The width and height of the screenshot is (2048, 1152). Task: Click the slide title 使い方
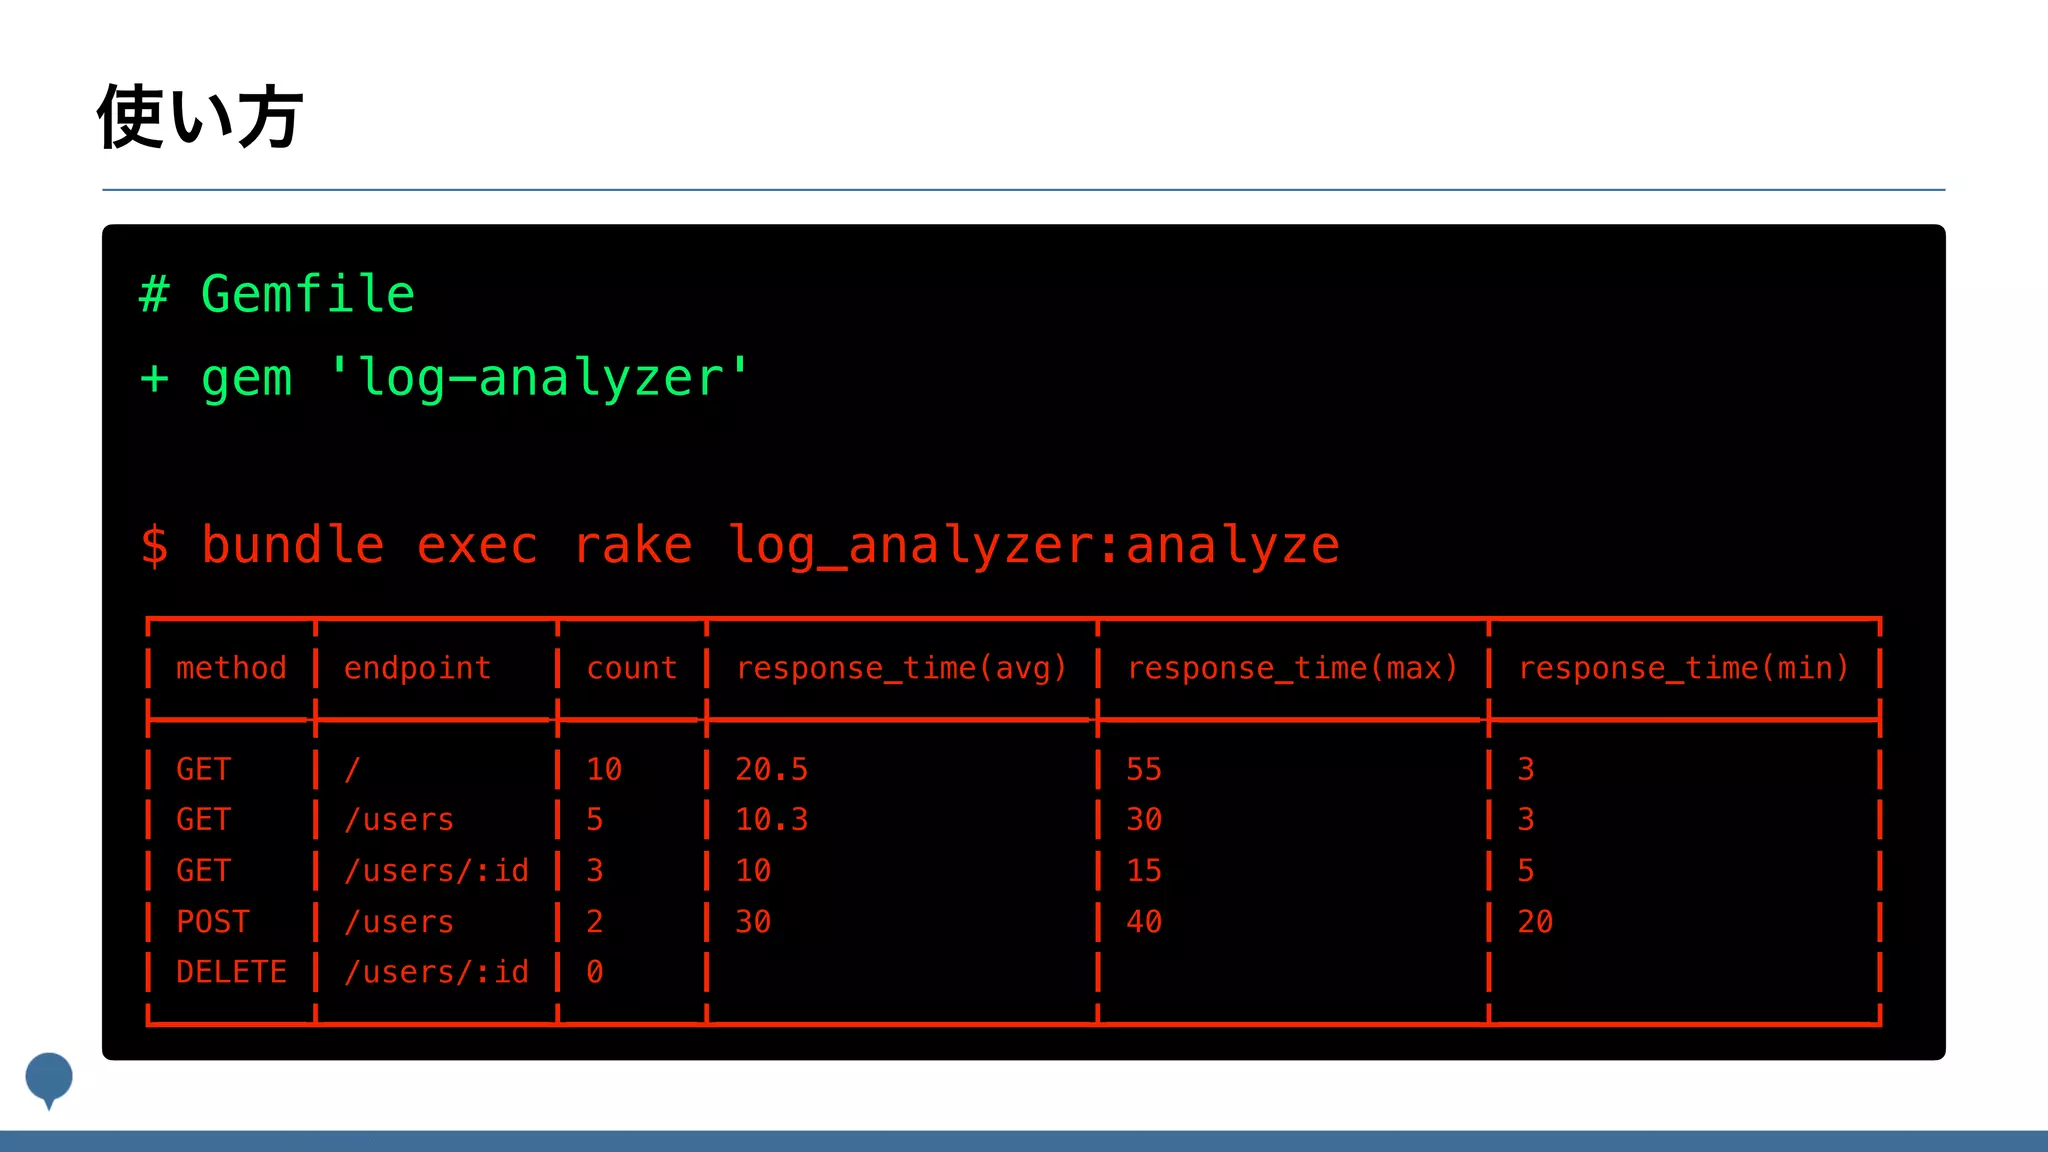199,118
